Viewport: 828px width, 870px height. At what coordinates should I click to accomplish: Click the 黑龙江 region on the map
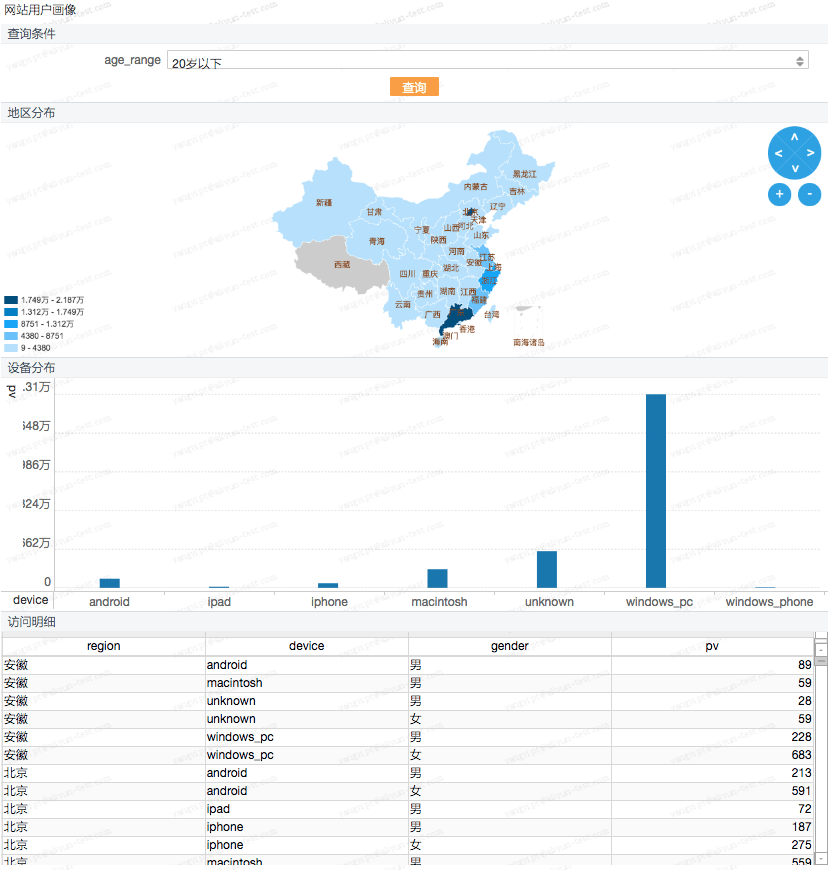point(524,174)
